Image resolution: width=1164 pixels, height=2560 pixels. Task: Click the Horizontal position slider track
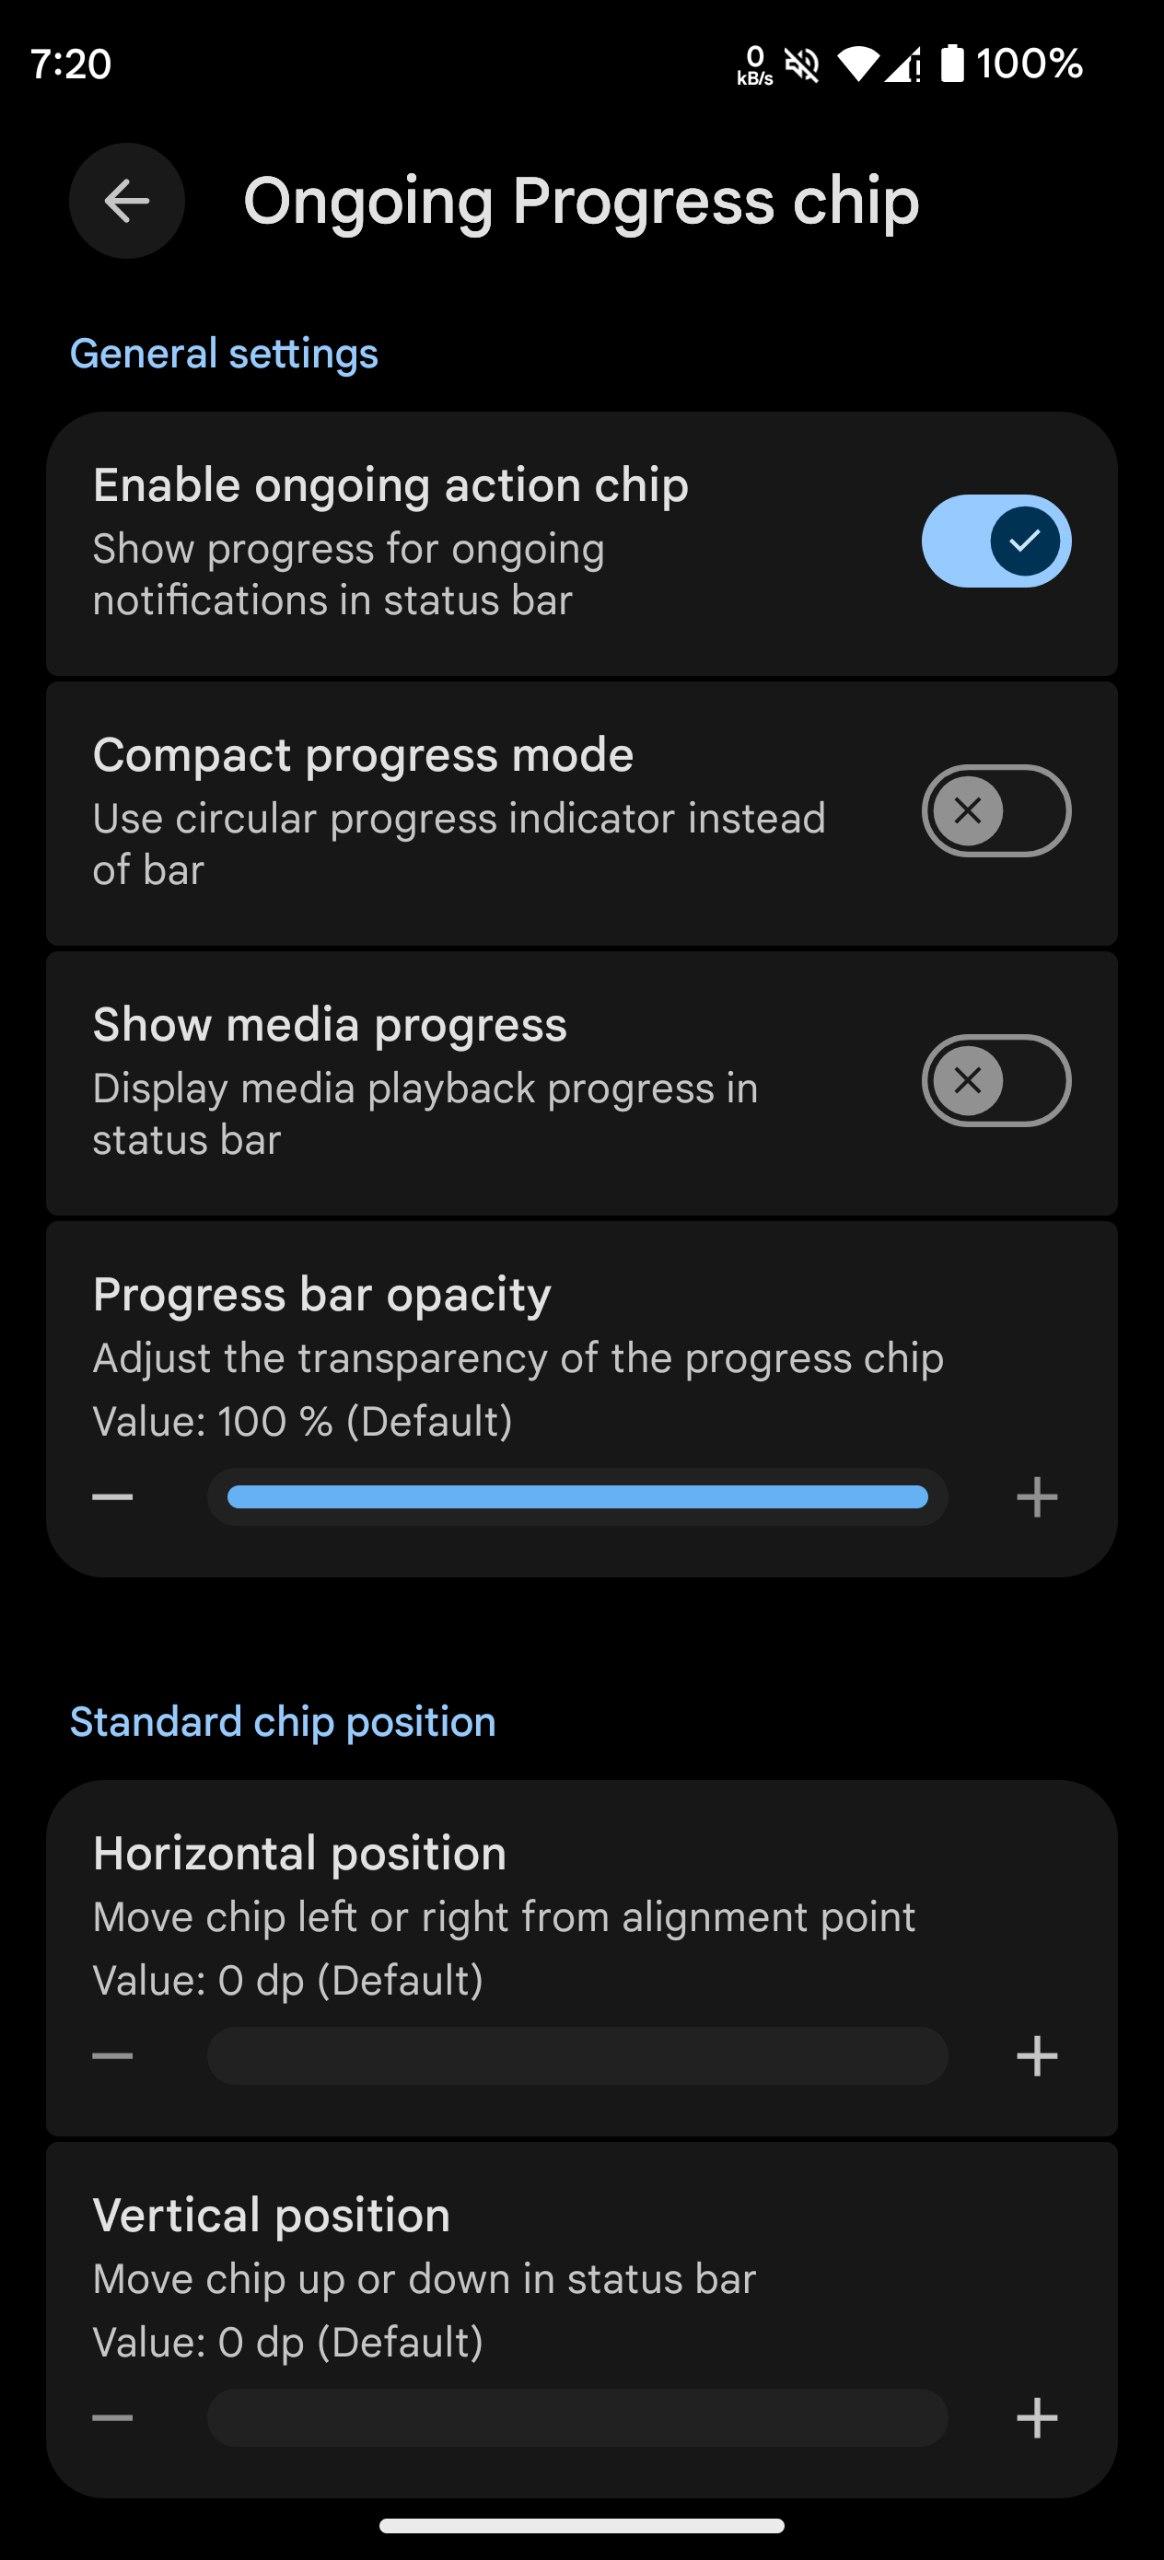(x=577, y=2056)
